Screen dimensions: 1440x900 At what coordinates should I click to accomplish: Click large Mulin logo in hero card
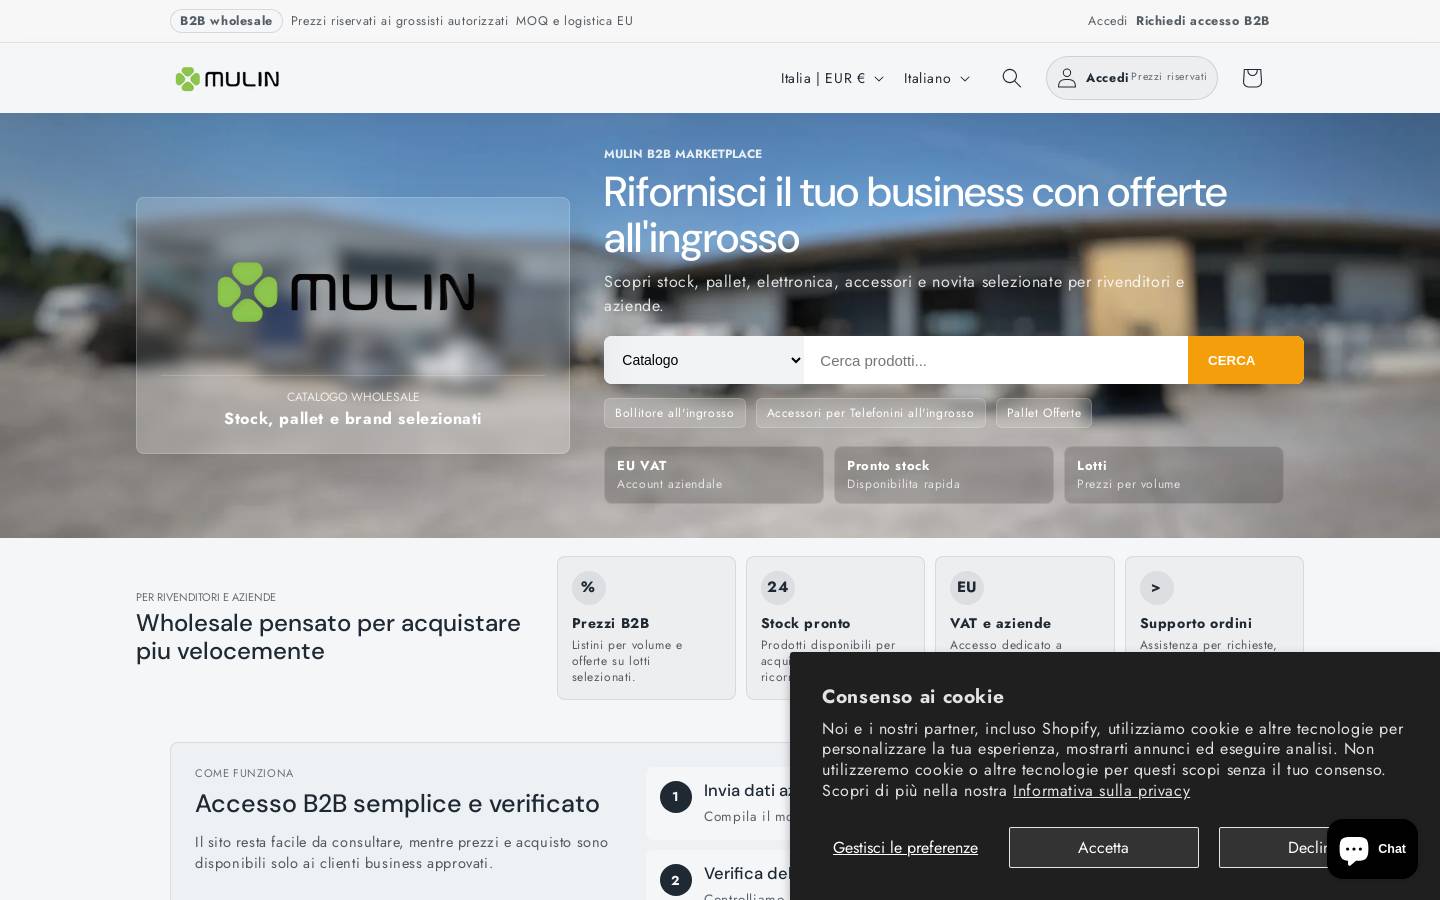coord(346,292)
